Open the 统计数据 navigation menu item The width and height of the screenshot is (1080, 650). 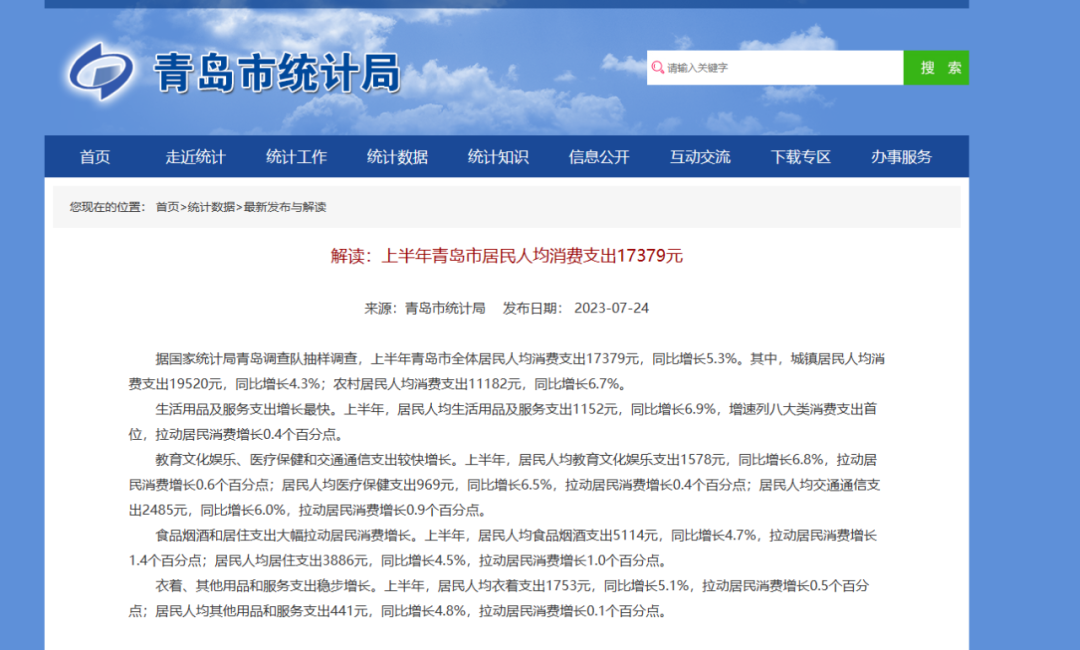(397, 157)
